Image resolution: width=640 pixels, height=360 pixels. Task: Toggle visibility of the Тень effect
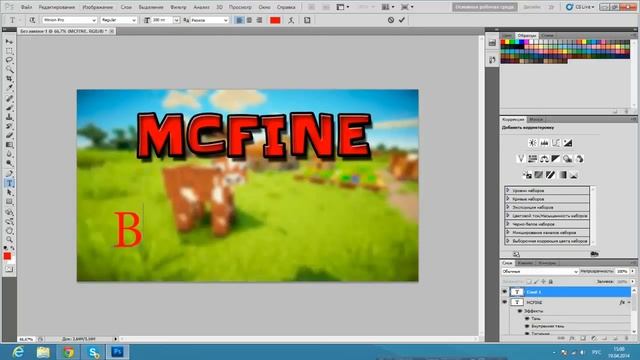pyautogui.click(x=527, y=318)
